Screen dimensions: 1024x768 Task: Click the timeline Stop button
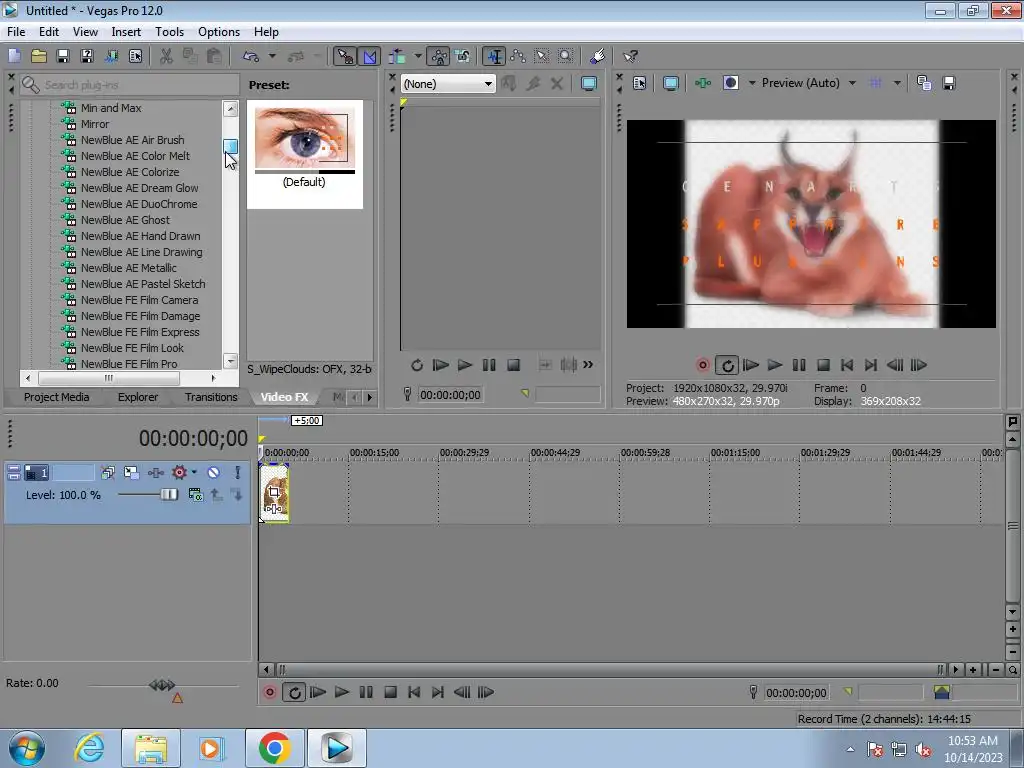click(391, 692)
